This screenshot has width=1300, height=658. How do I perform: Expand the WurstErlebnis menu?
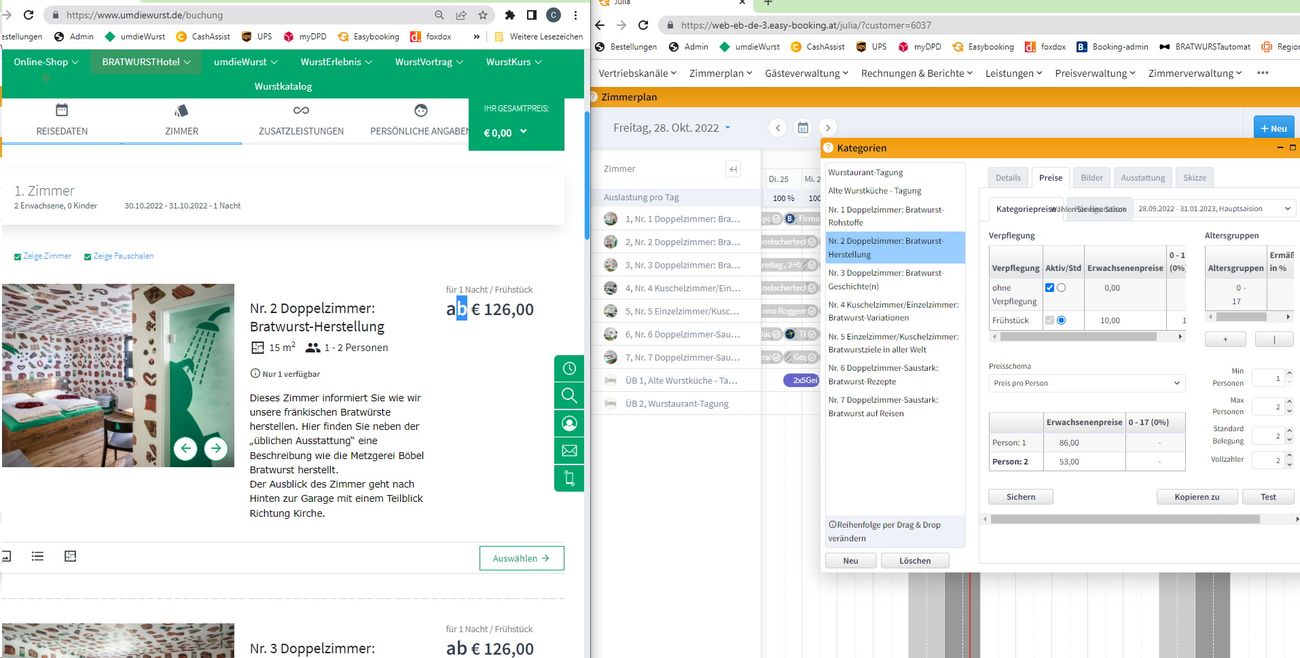[336, 62]
